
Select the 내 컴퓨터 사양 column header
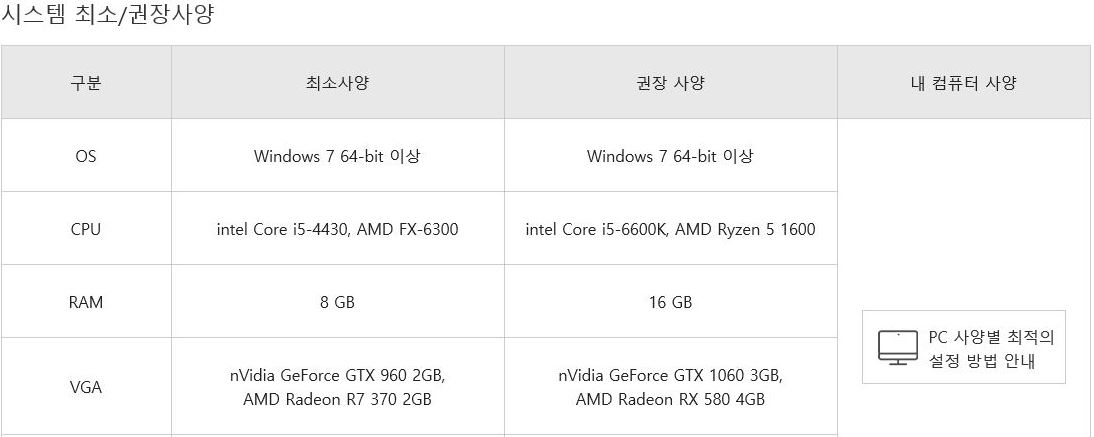click(964, 83)
